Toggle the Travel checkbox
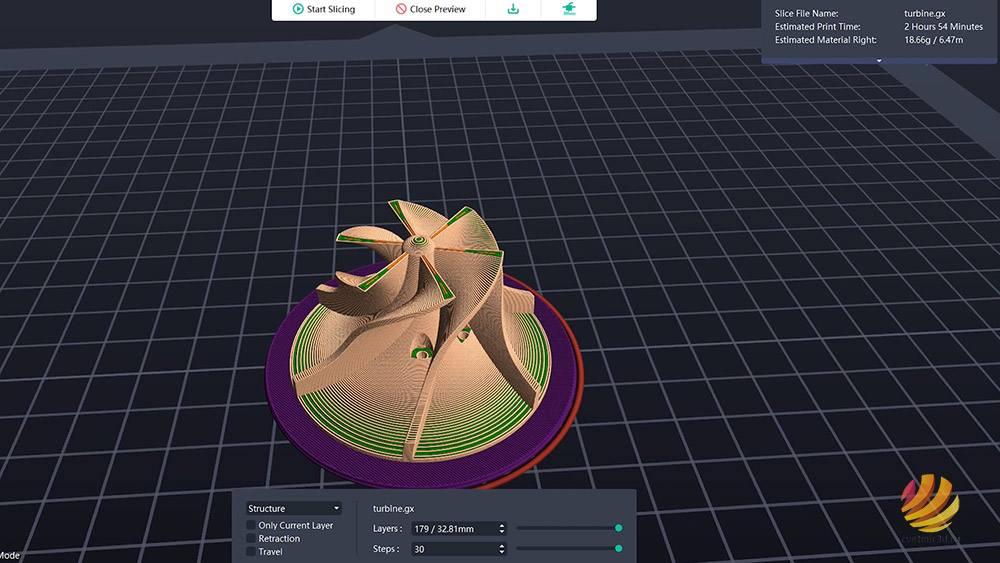The image size is (1000, 563). [x=251, y=552]
